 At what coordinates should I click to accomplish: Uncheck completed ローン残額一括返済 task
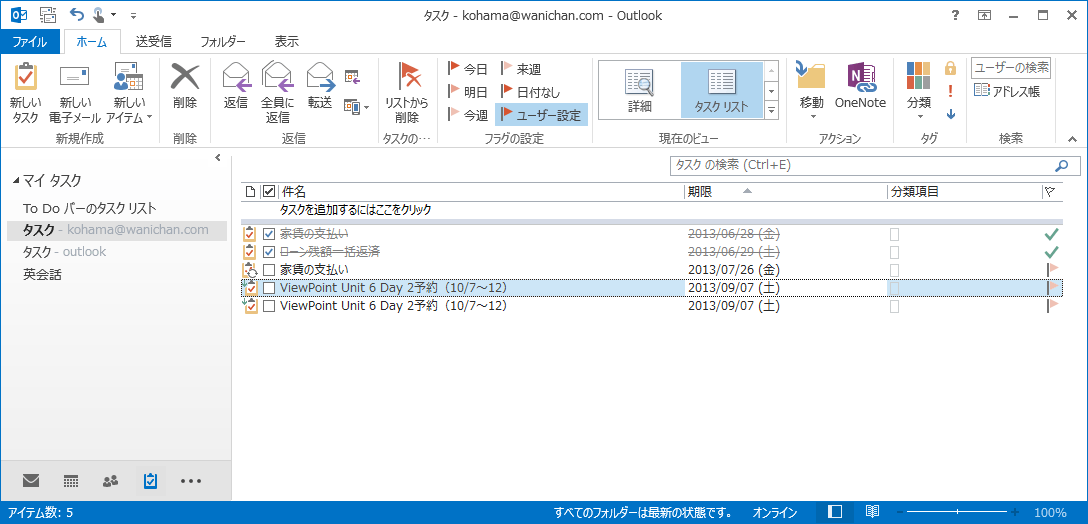[269, 252]
